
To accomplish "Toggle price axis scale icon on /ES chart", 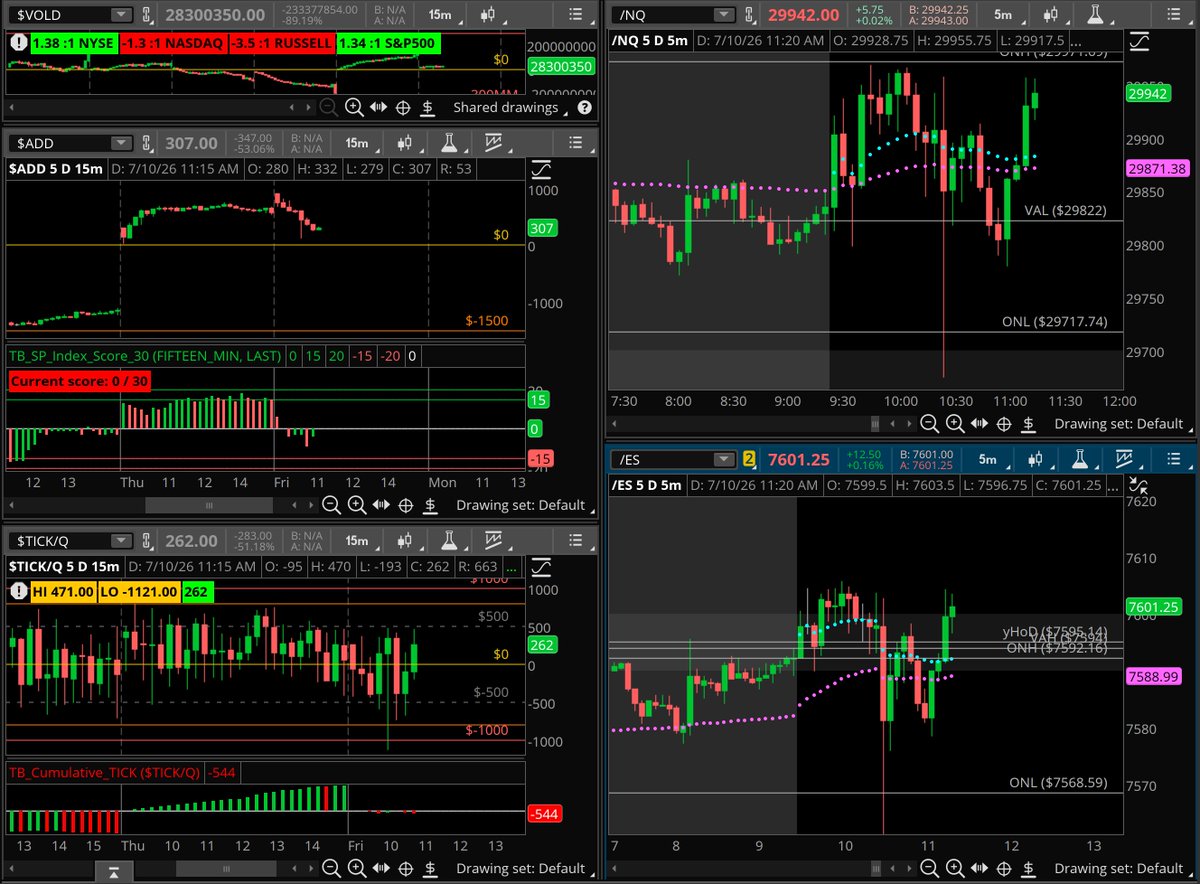I will 1139,486.
